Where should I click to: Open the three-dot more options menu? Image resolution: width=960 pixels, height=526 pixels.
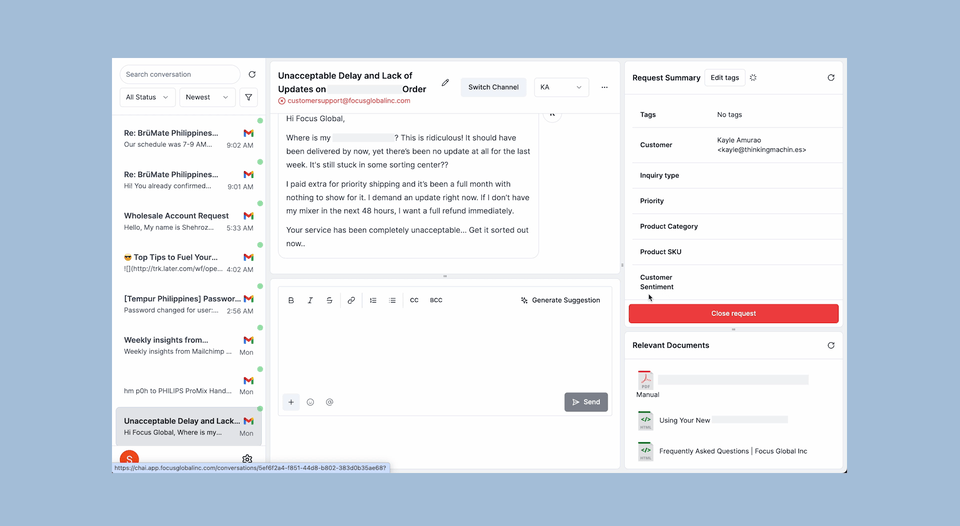click(604, 87)
